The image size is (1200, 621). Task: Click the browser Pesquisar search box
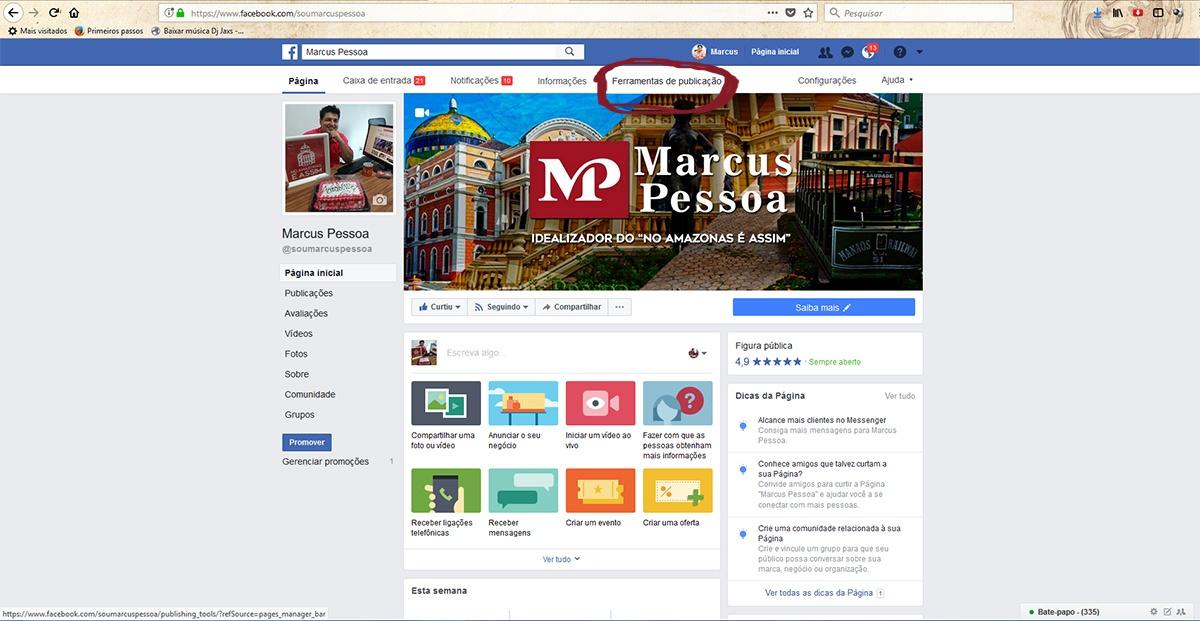pos(920,13)
